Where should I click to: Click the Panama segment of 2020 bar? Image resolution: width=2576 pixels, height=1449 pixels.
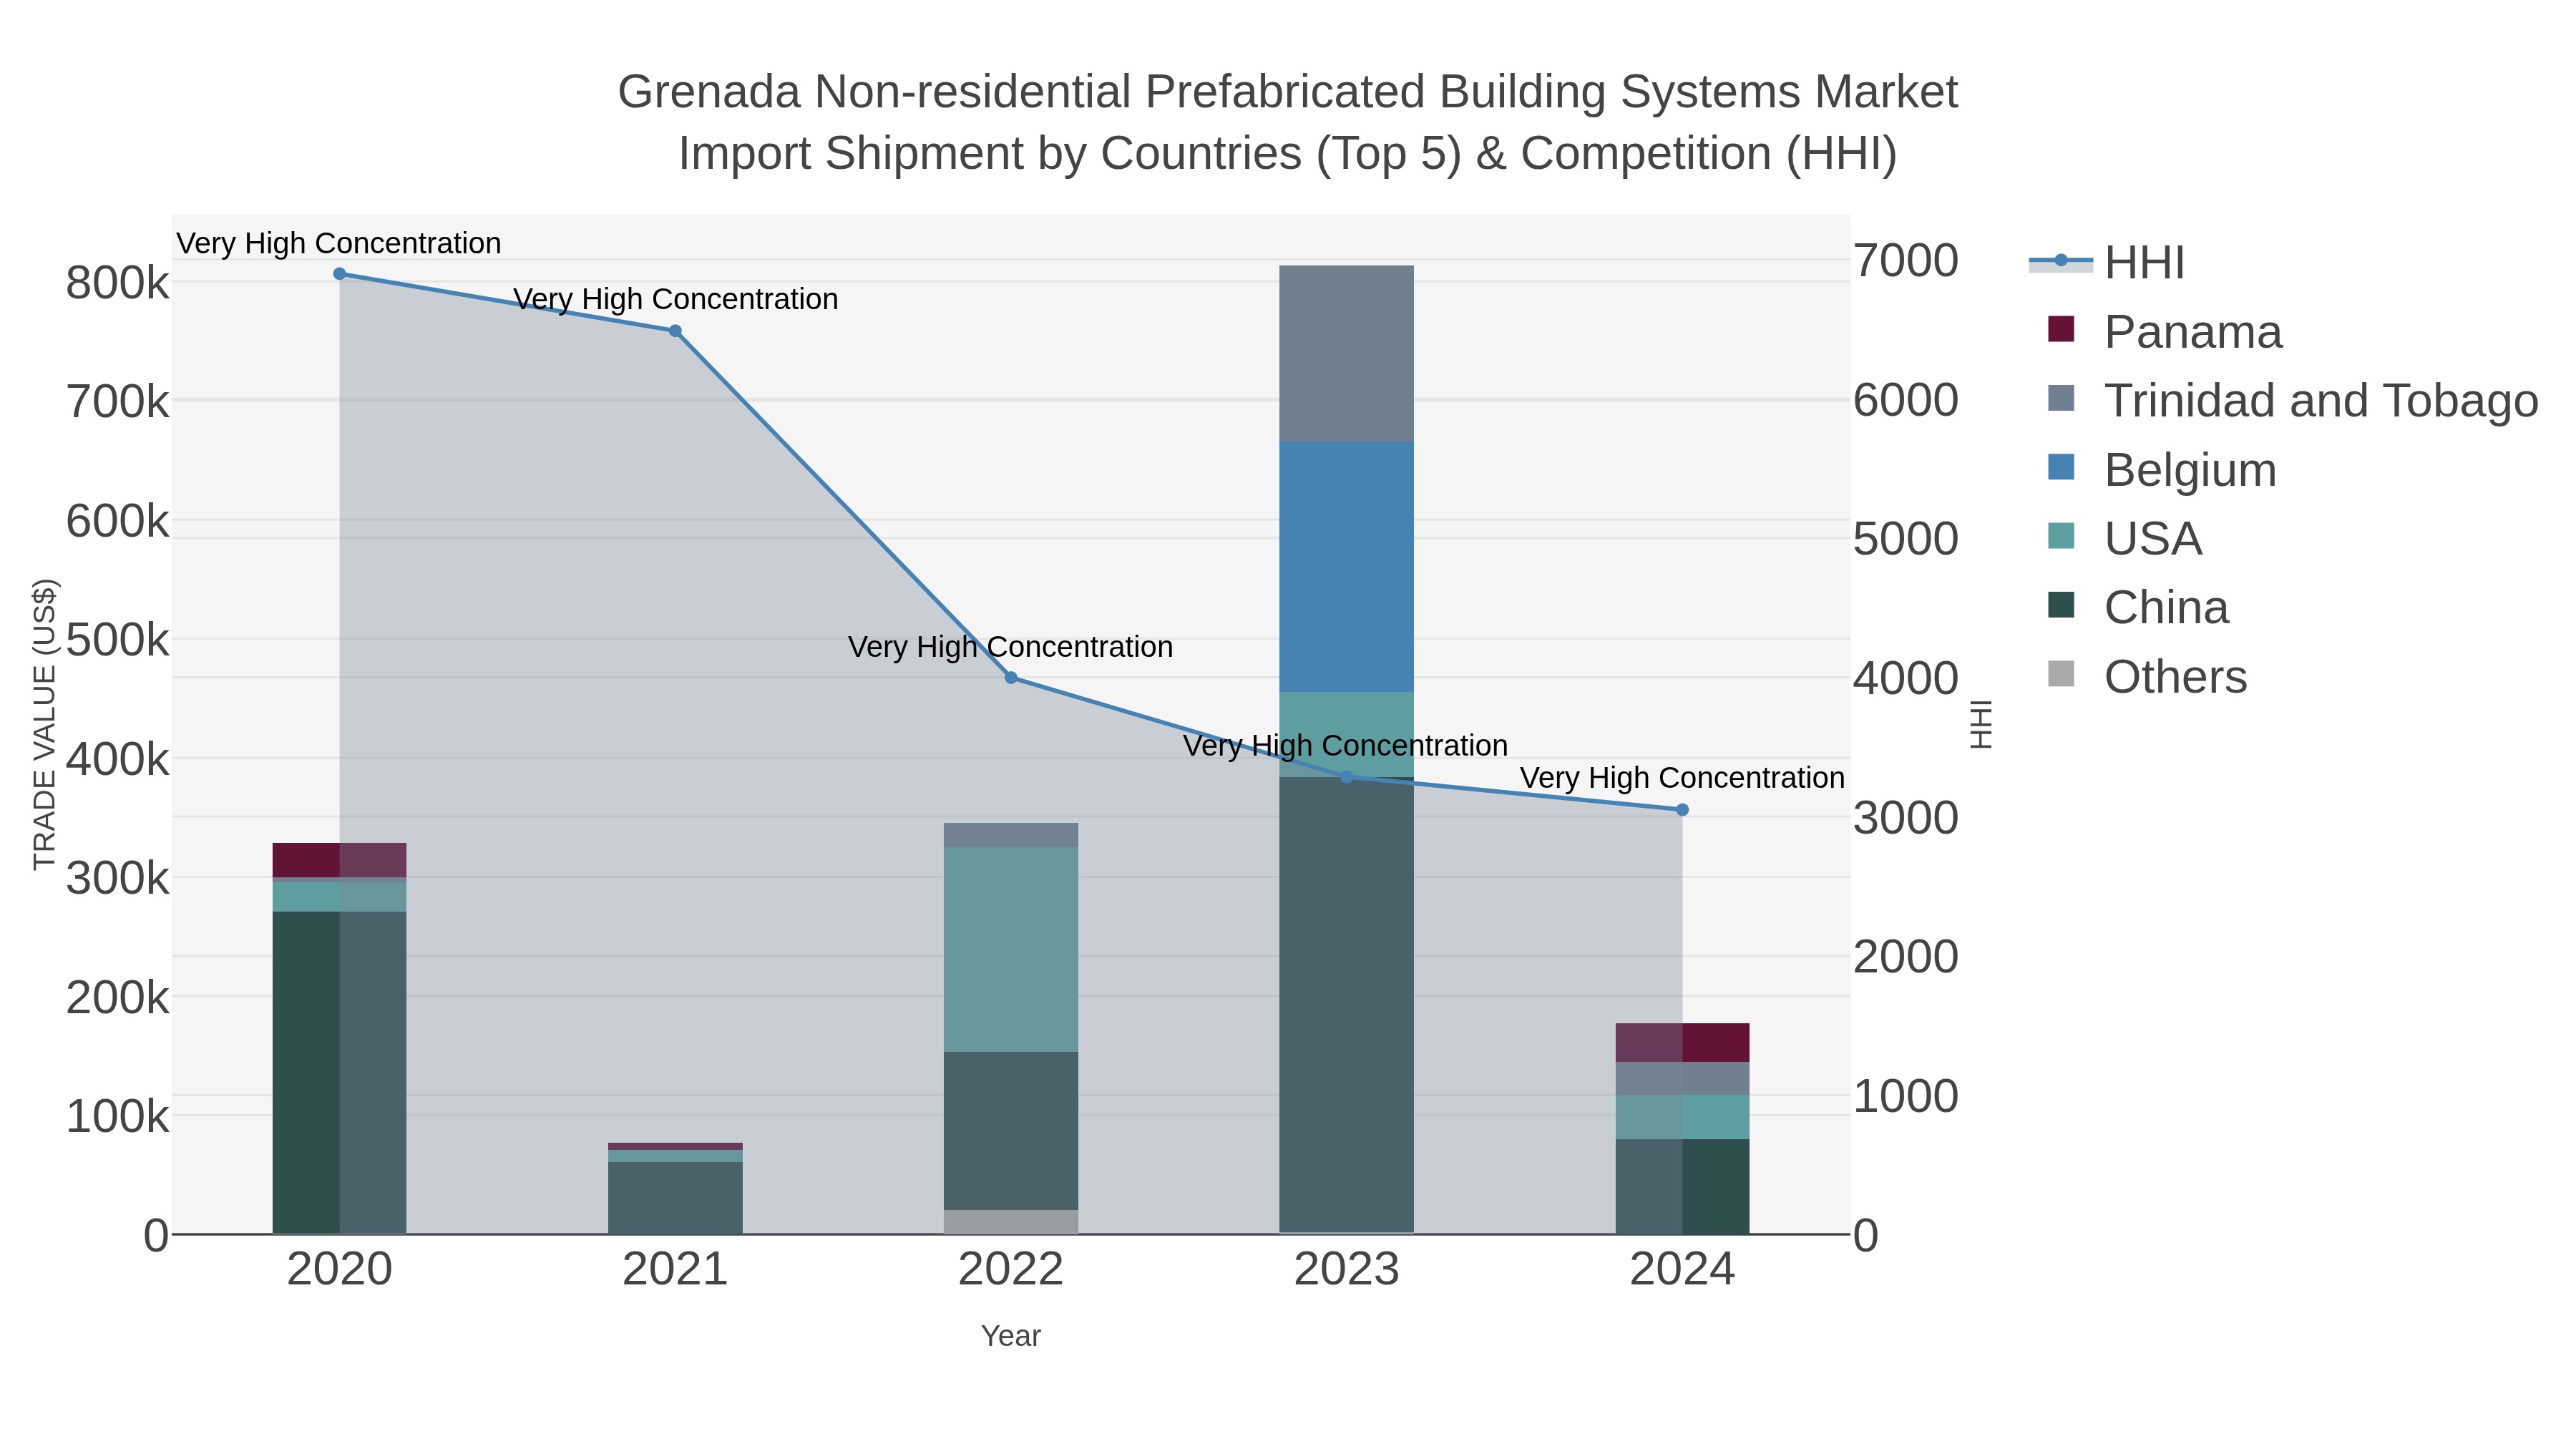(x=339, y=861)
